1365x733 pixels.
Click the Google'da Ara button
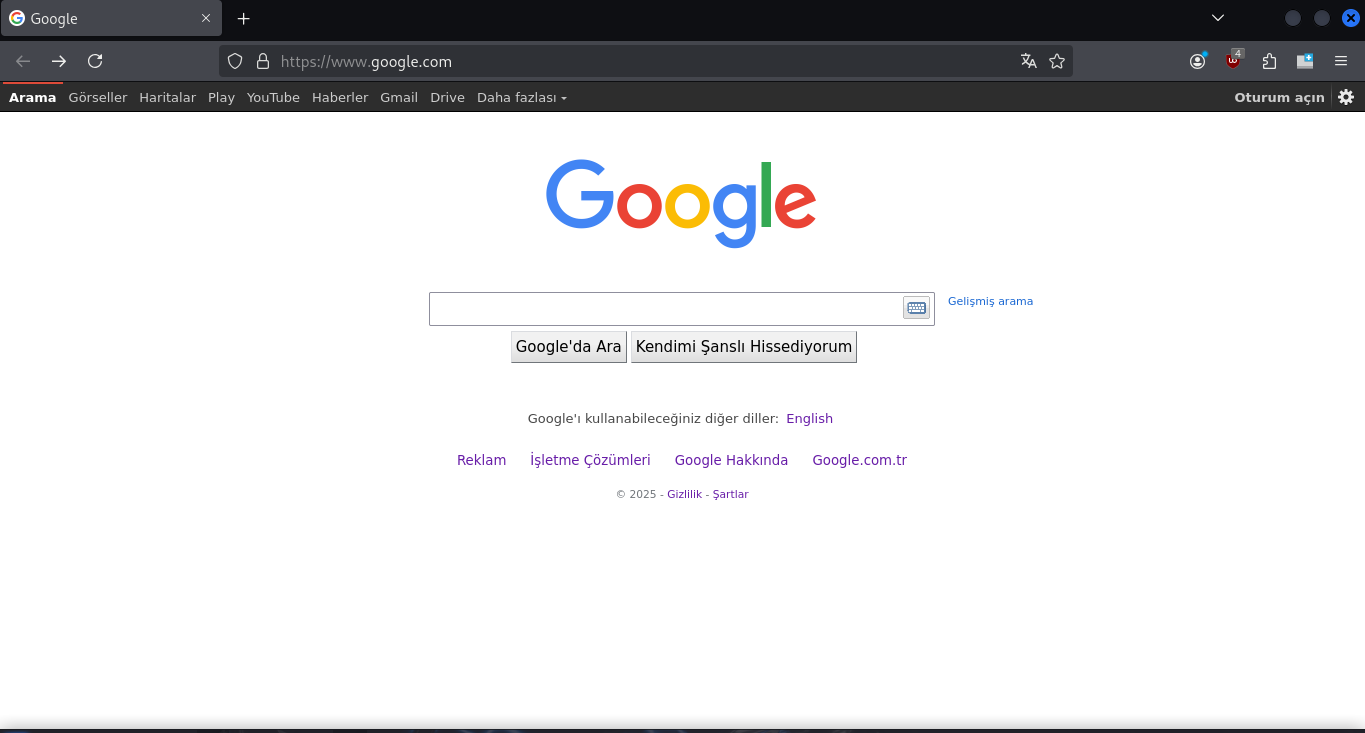(569, 347)
